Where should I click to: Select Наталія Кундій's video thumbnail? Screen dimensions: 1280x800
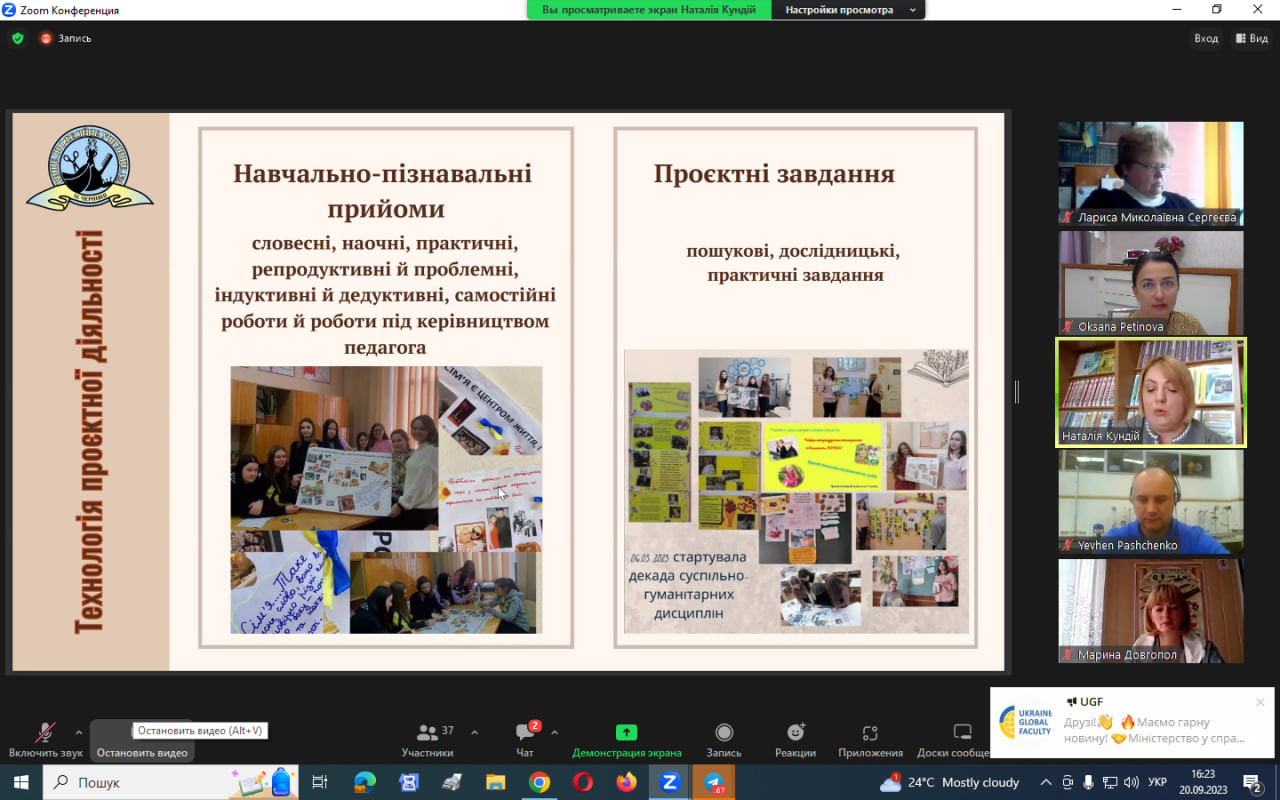tap(1151, 391)
